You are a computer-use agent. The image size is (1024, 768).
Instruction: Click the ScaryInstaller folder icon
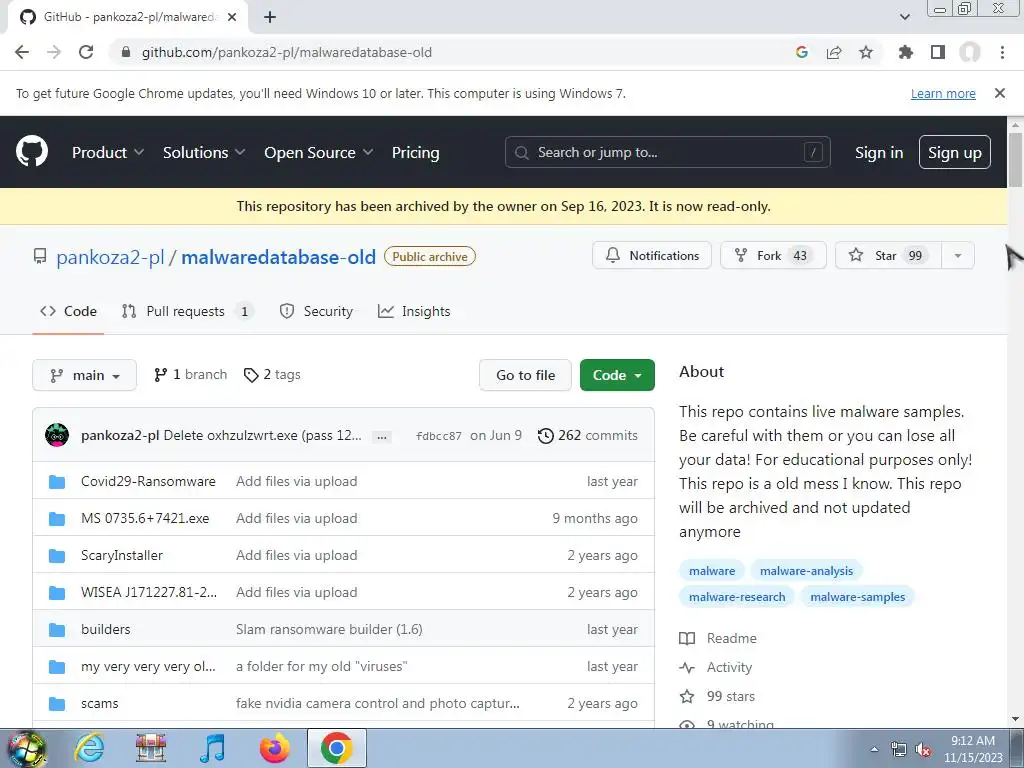(57, 556)
